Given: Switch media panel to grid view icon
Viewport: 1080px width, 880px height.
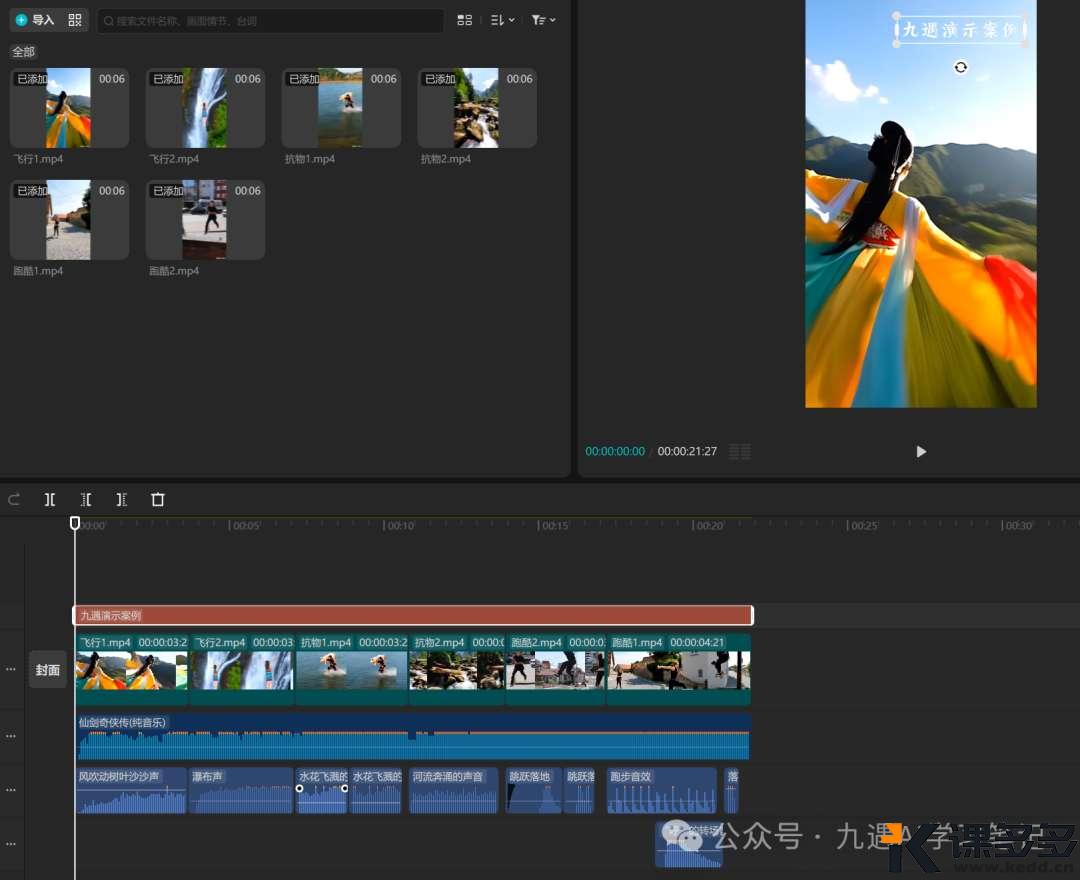Looking at the screenshot, I should click(465, 20).
